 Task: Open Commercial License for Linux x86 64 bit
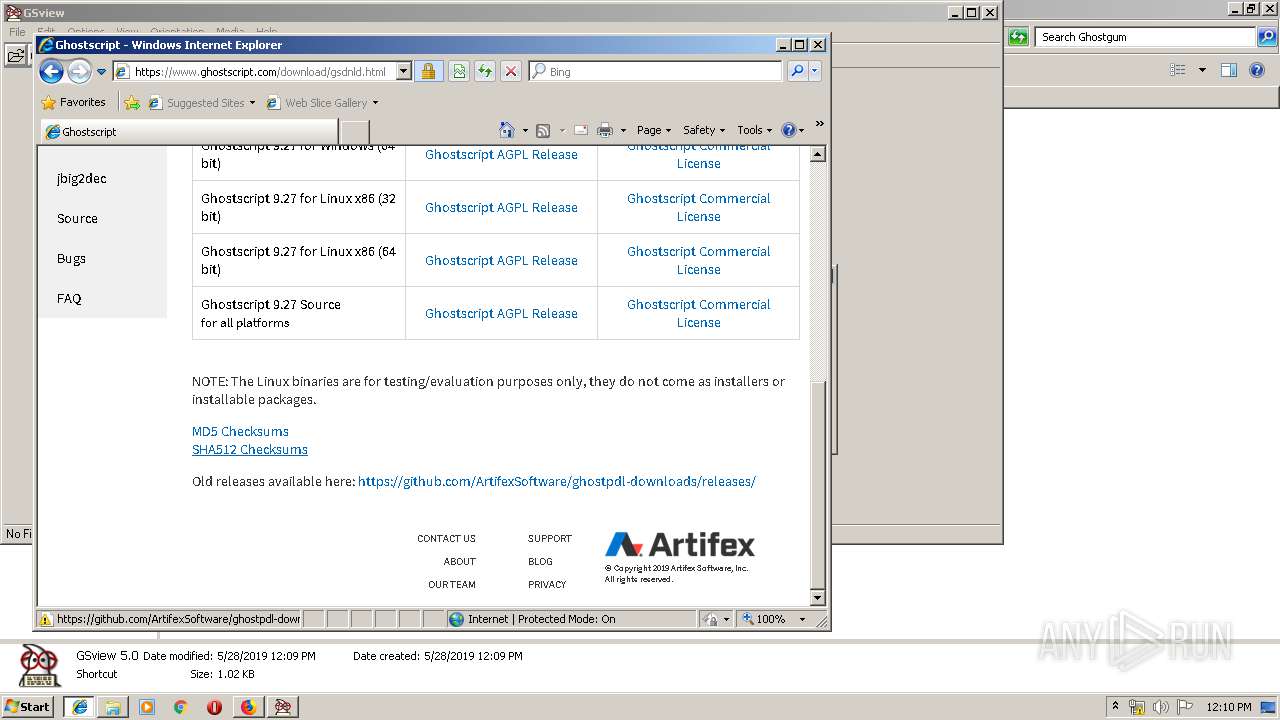coord(698,260)
